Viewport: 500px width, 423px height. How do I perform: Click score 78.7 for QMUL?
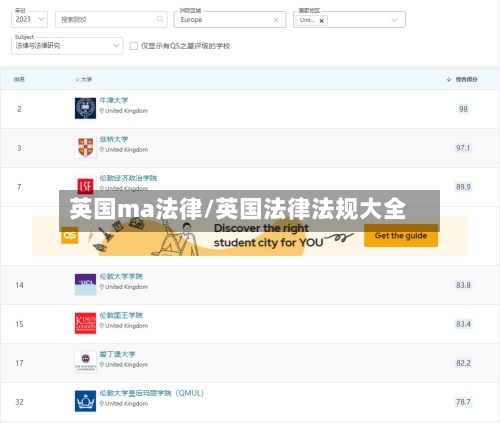[x=463, y=402]
